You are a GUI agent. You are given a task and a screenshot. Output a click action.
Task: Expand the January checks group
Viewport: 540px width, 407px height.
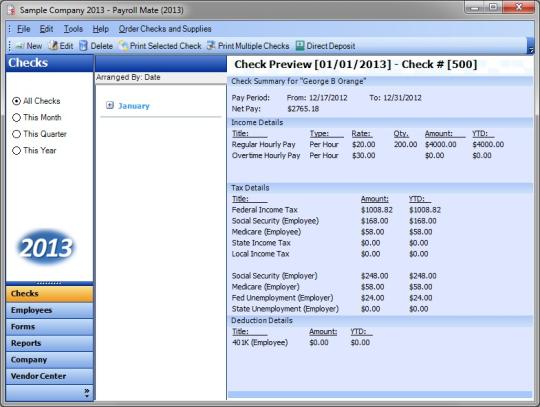pyautogui.click(x=110, y=105)
